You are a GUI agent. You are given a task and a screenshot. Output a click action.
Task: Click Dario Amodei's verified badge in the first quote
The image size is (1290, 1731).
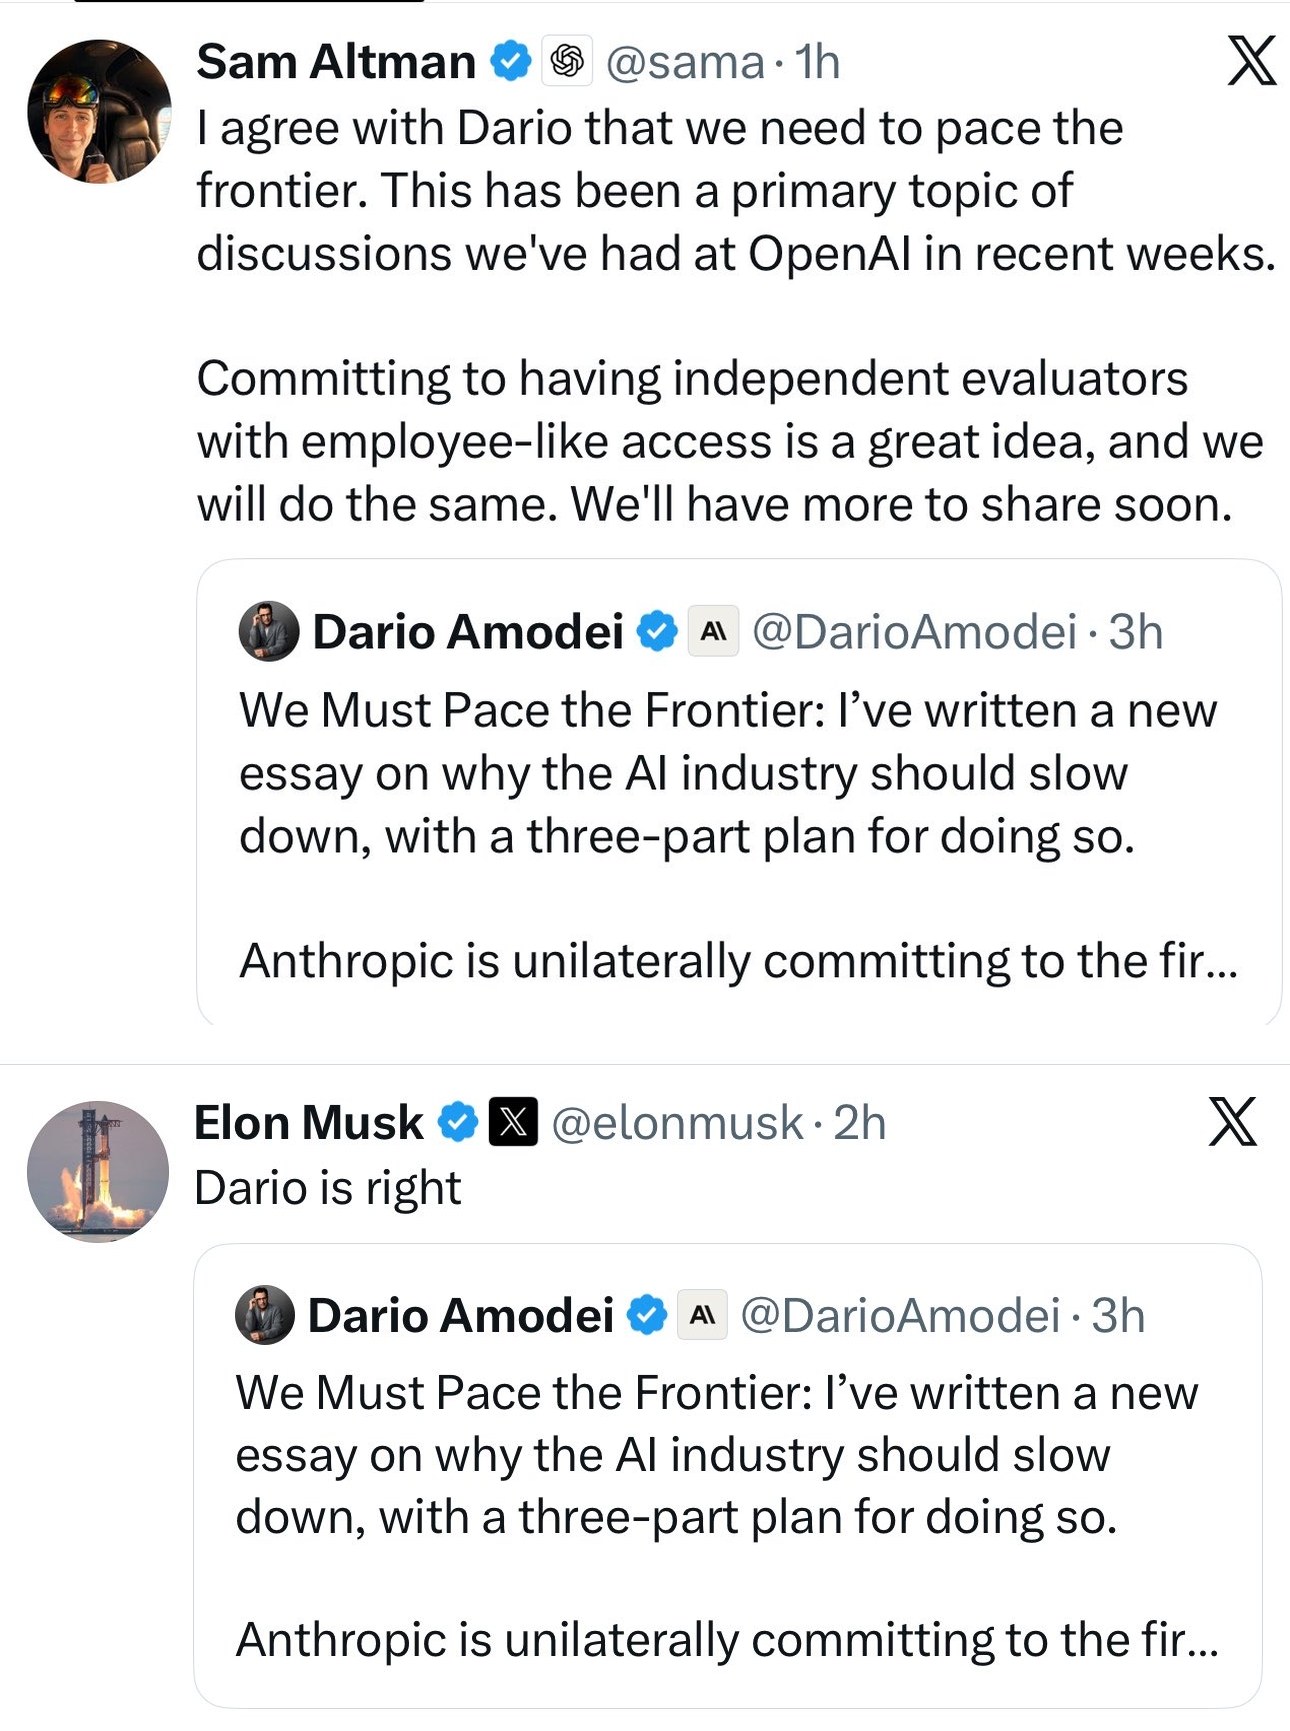[657, 632]
